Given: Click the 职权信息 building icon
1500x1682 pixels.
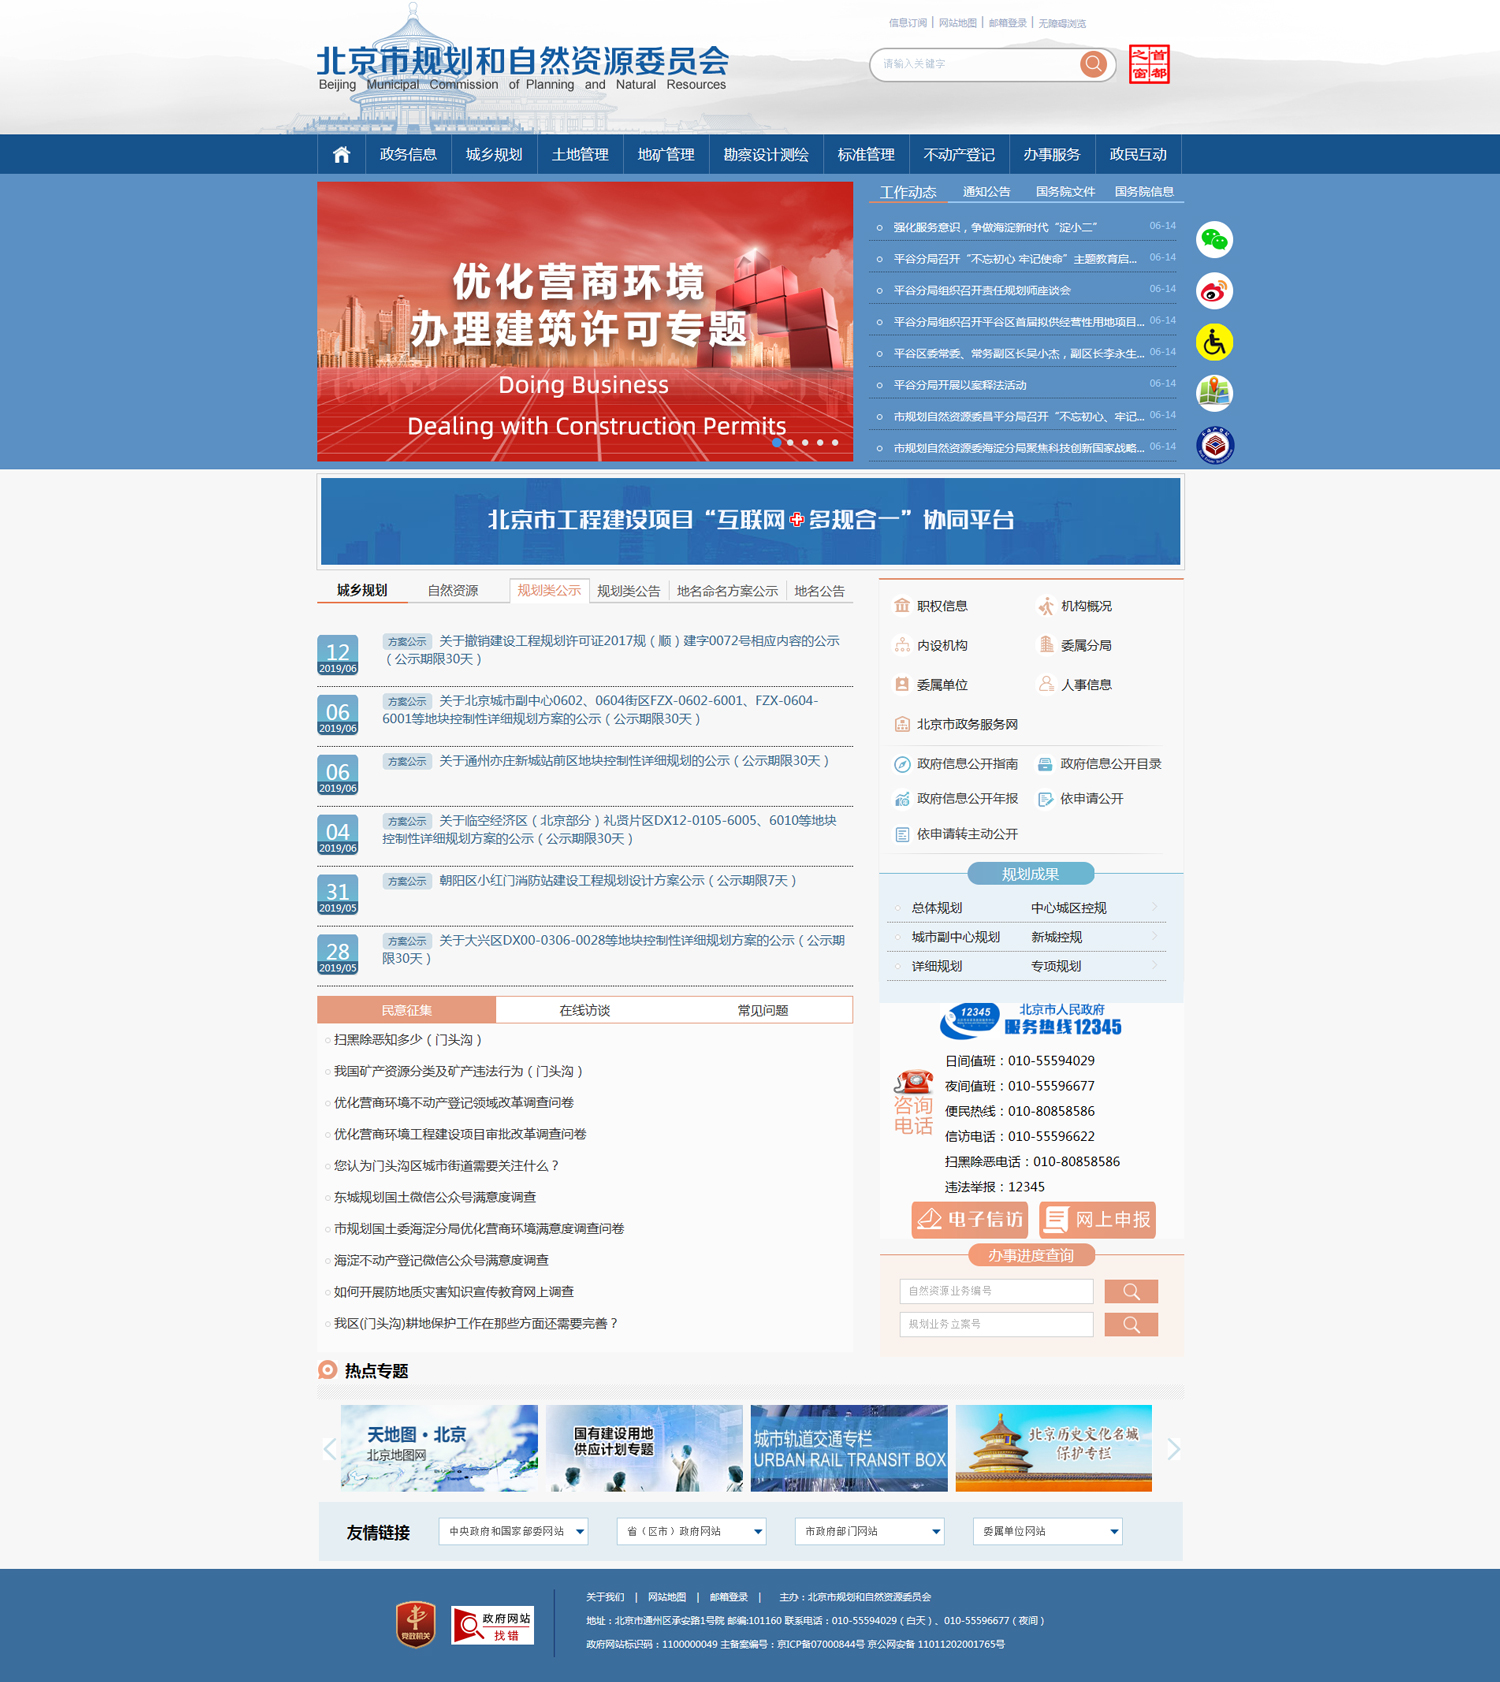Looking at the screenshot, I should point(902,606).
